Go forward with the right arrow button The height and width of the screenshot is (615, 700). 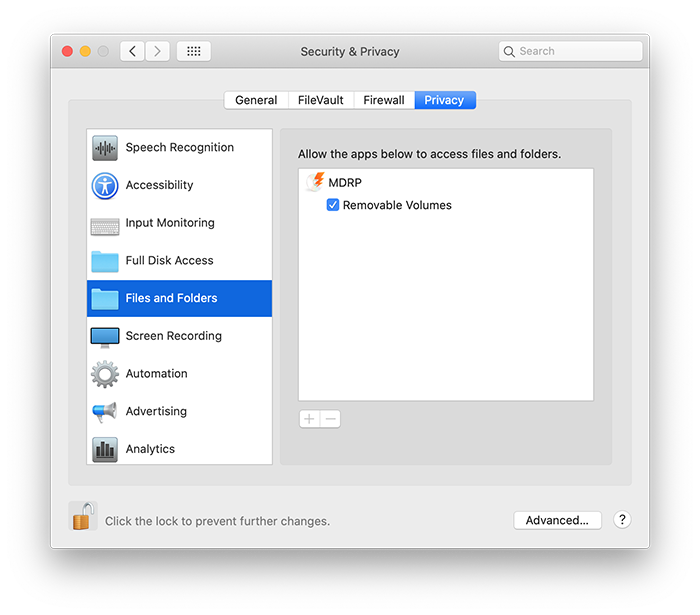pos(157,51)
